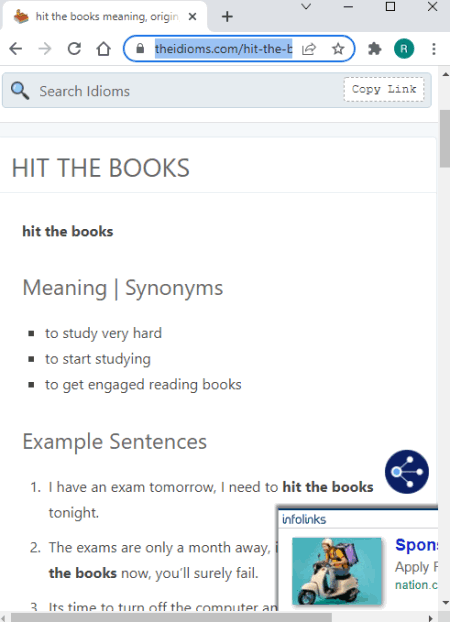Click the Copy Link button
The height and width of the screenshot is (622, 450).
tap(384, 89)
